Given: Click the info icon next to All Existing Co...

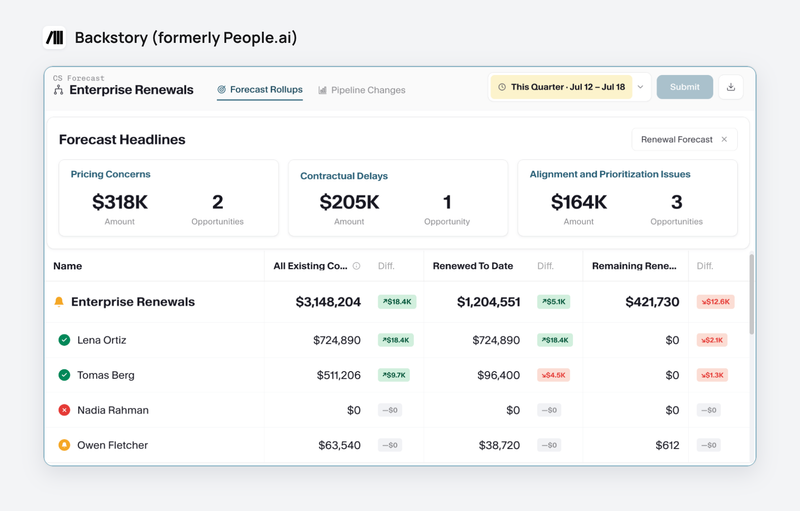Looking at the screenshot, I should coord(357,266).
